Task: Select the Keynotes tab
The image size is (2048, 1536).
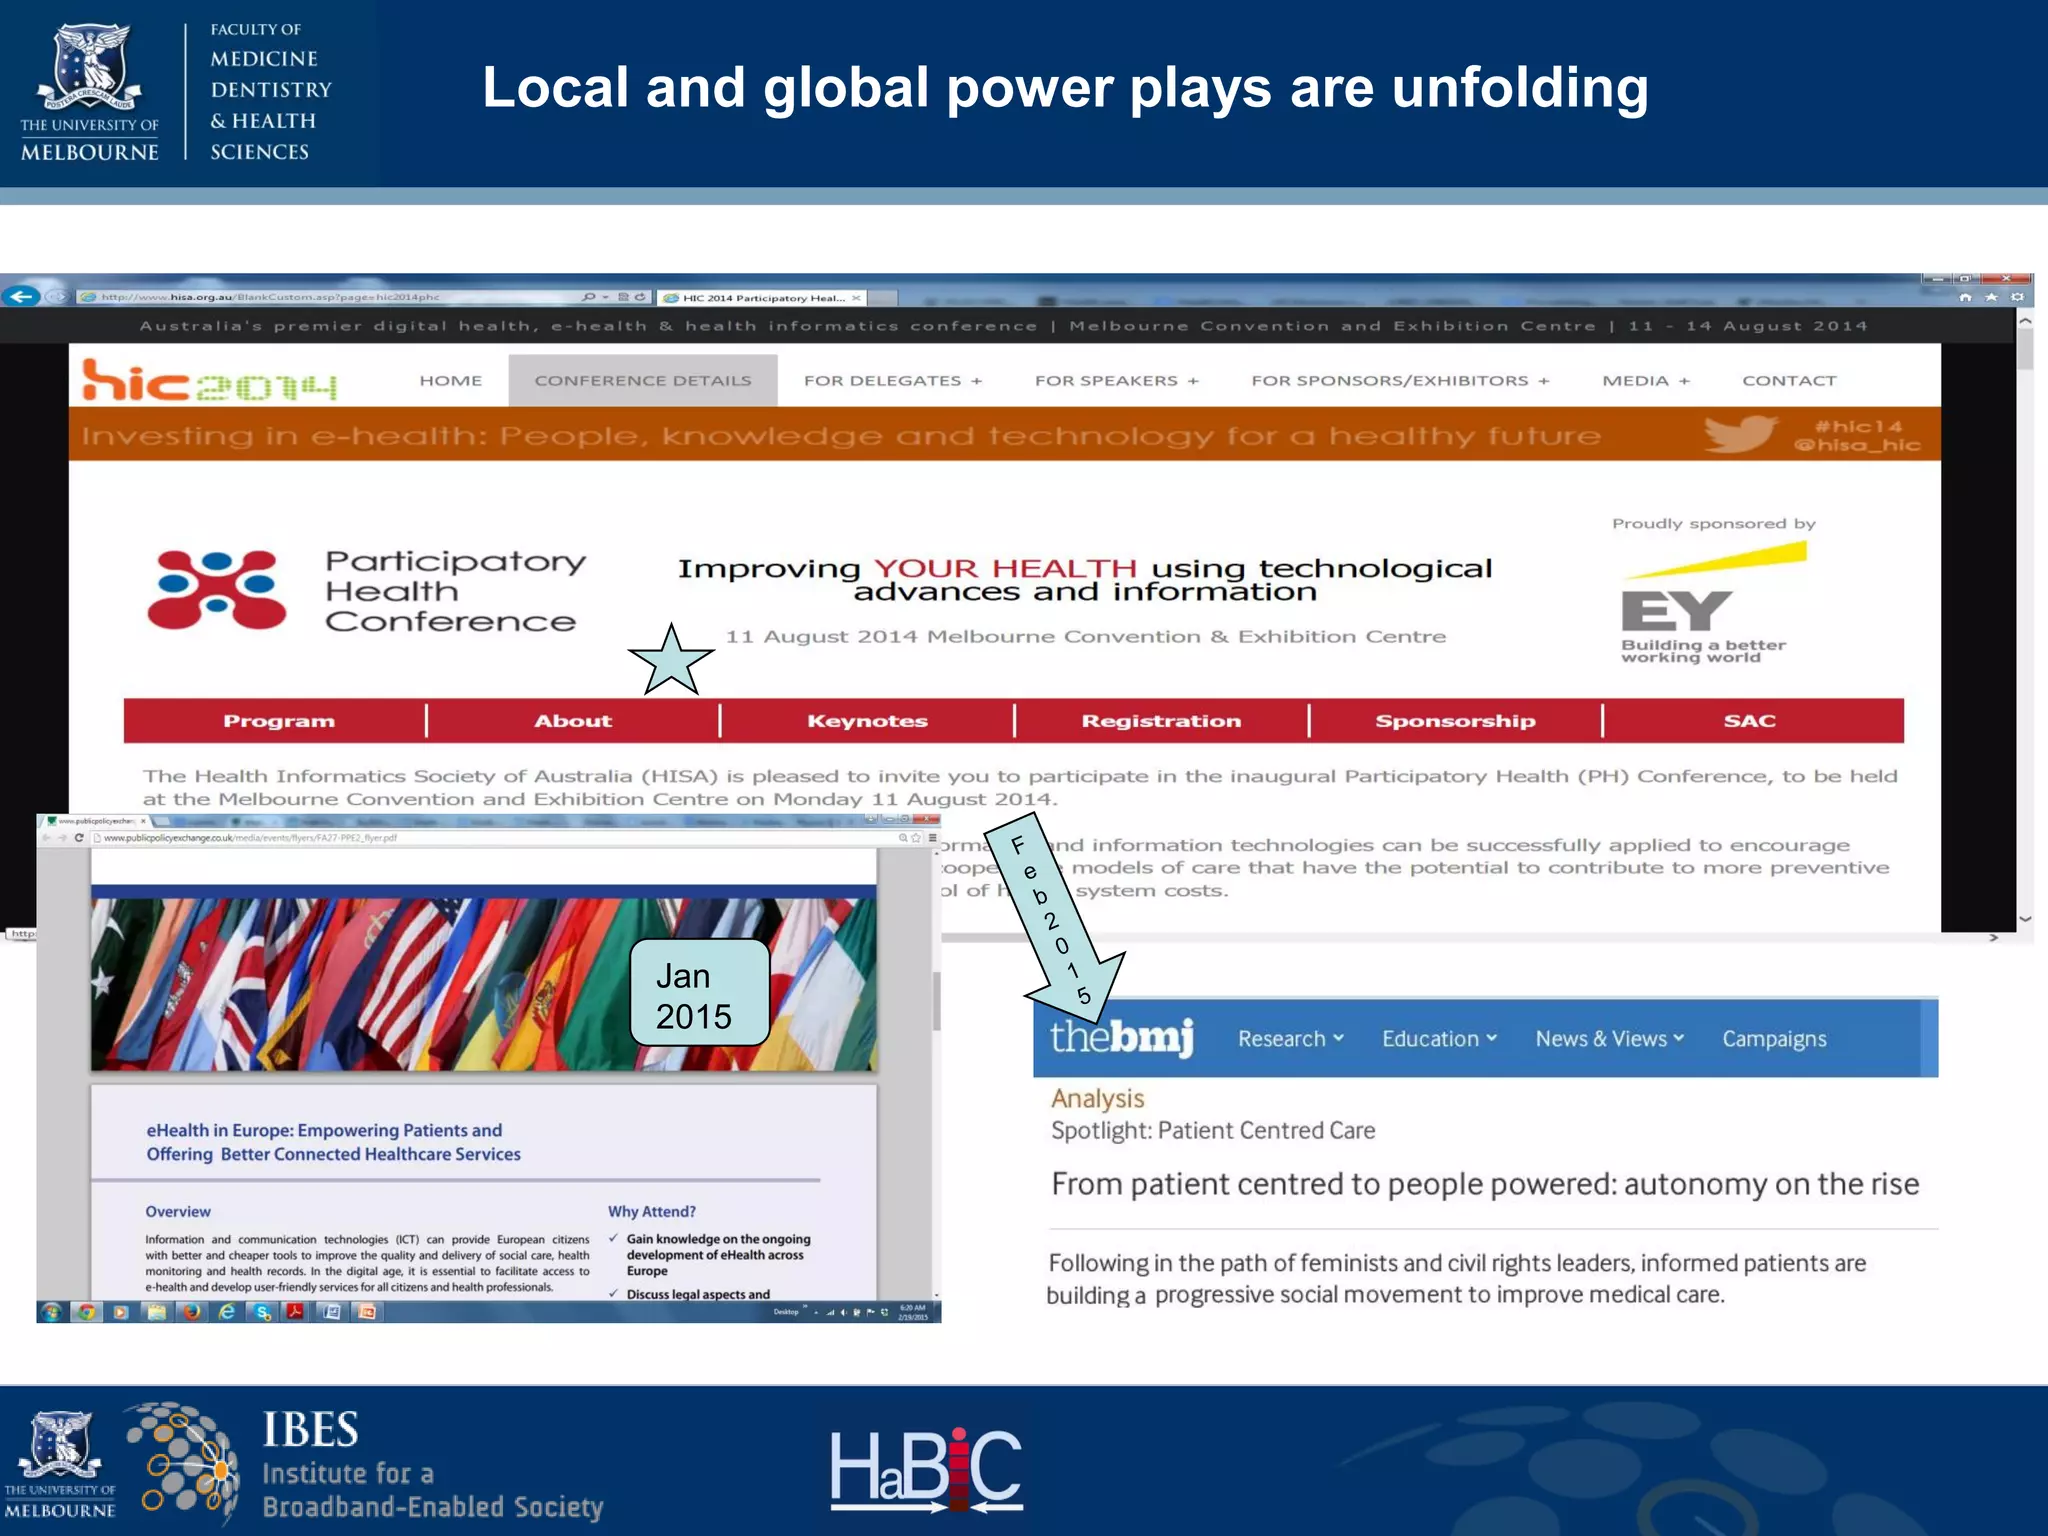Action: tap(867, 721)
